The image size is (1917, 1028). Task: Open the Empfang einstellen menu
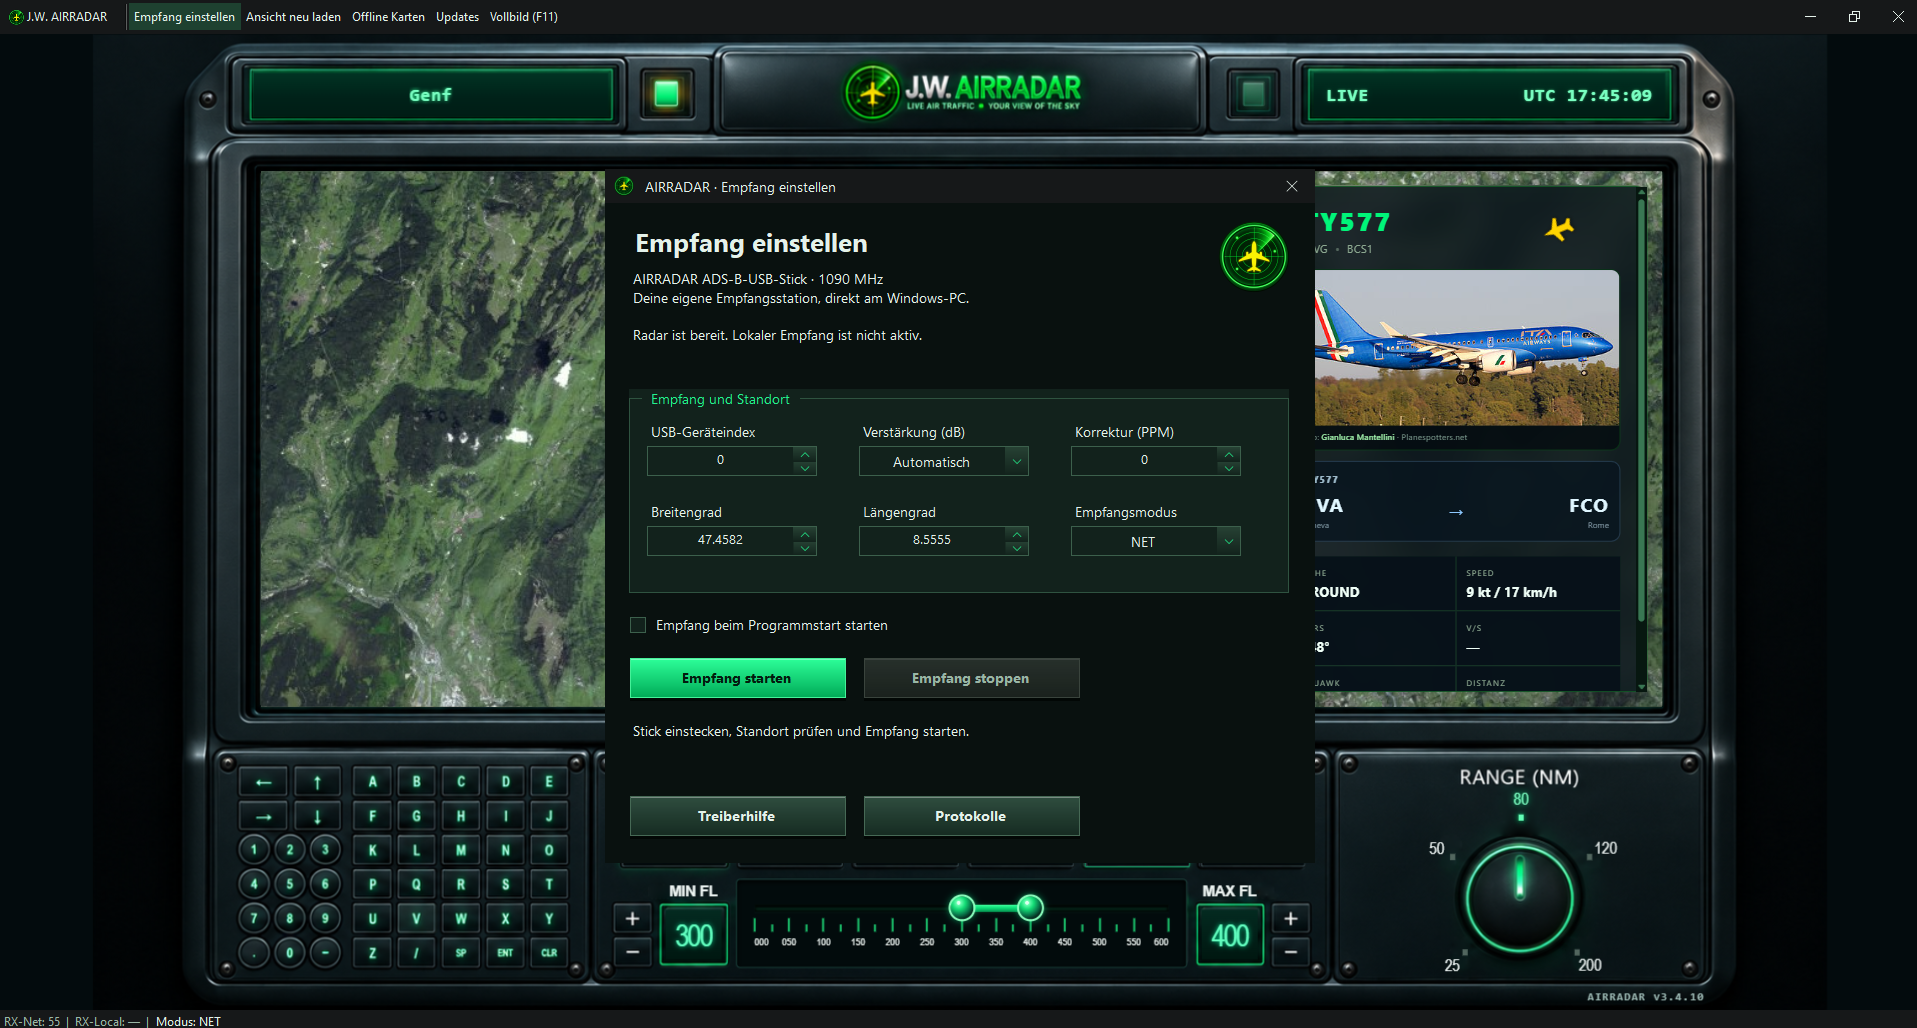(x=184, y=17)
